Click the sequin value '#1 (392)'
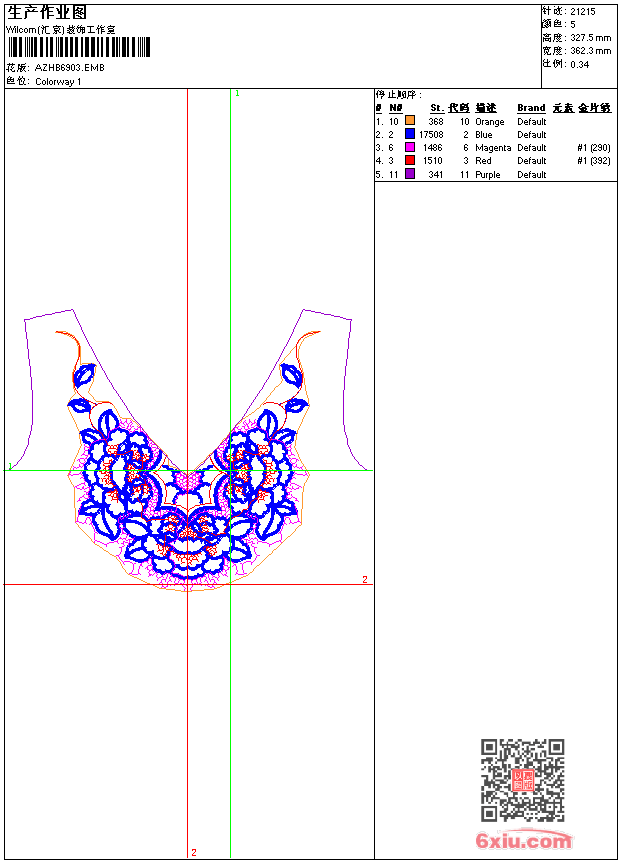620x860 pixels. 594,161
